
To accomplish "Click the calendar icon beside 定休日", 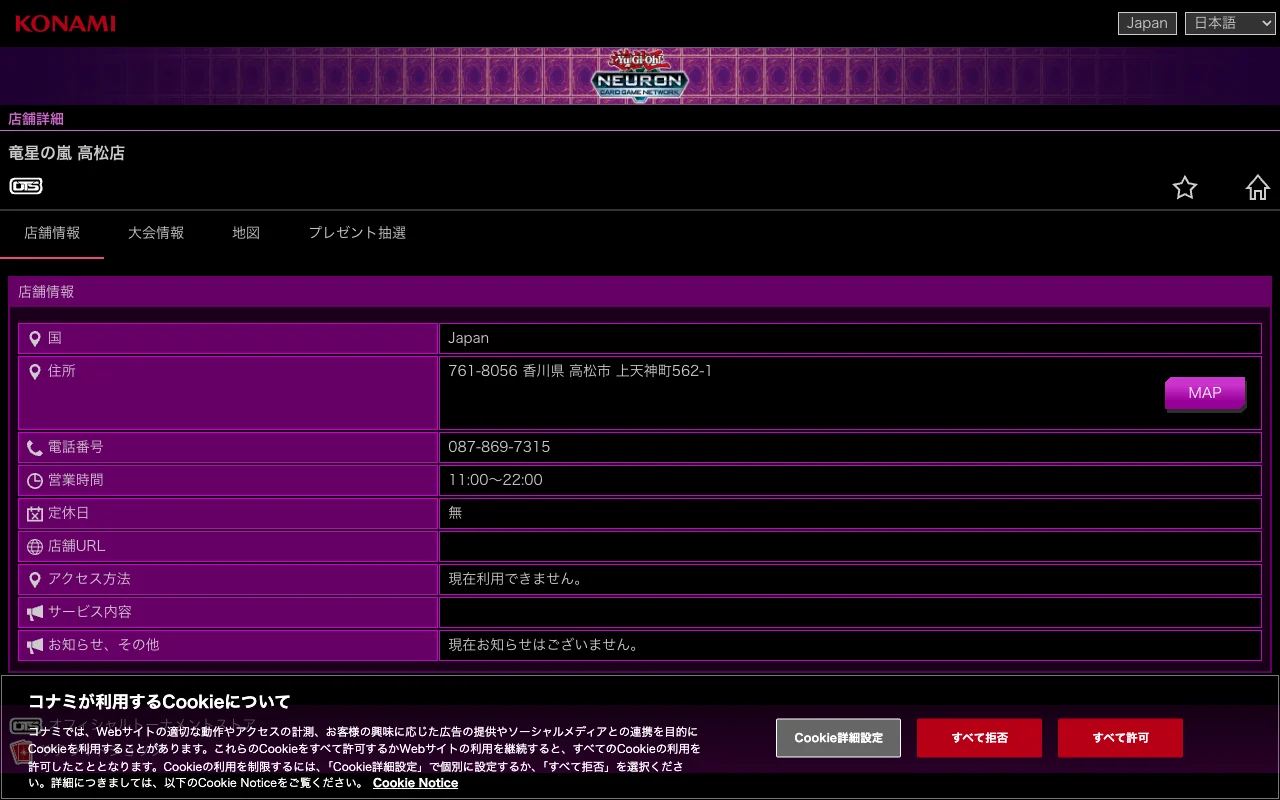I will tap(35, 514).
